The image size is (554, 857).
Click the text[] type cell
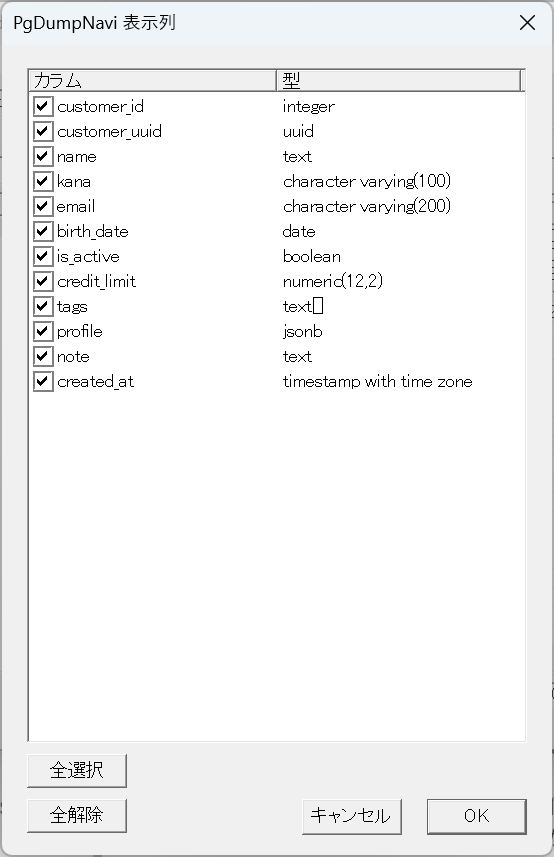[x=303, y=307]
